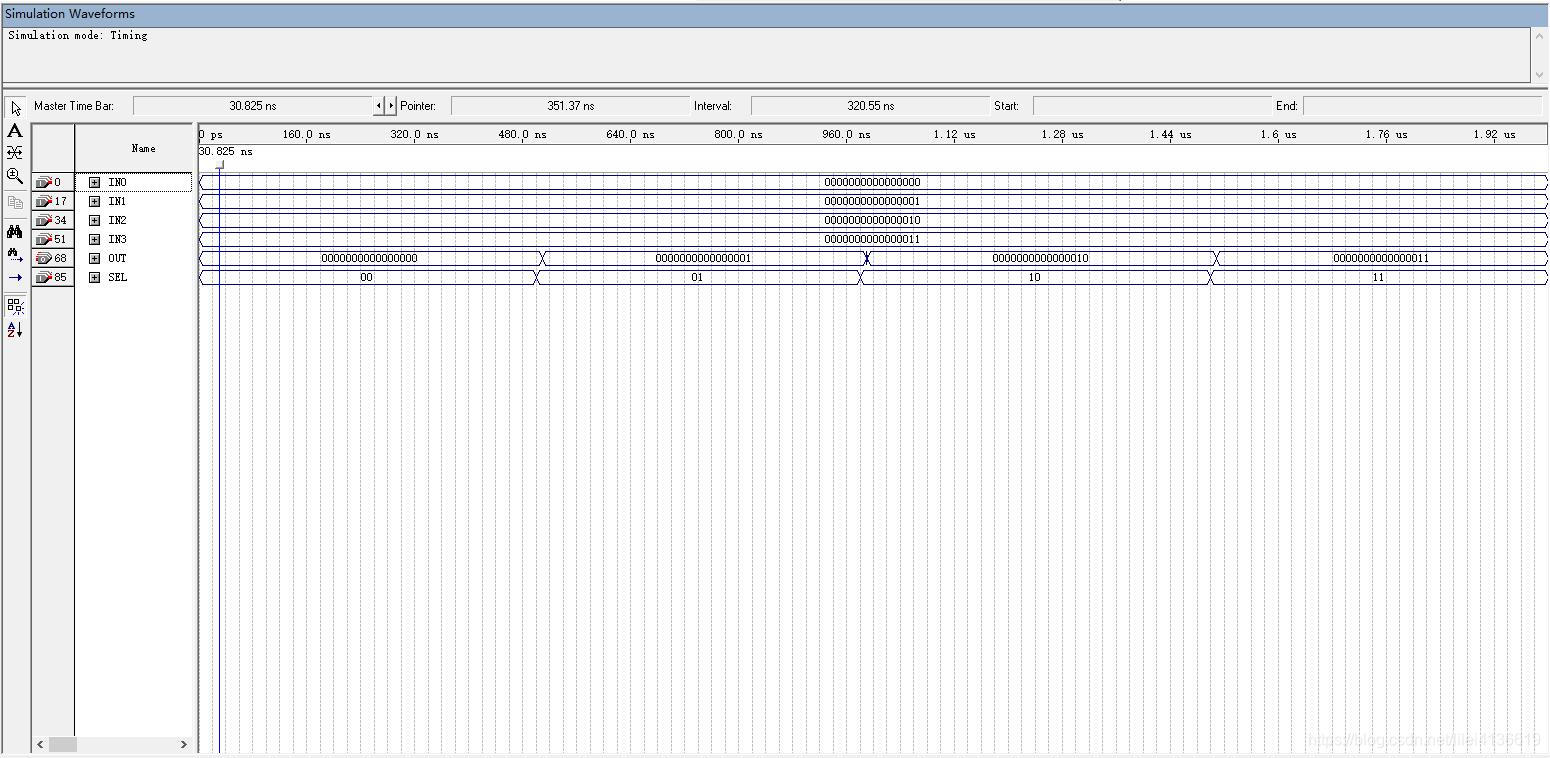Click the Name column header

tap(134, 148)
